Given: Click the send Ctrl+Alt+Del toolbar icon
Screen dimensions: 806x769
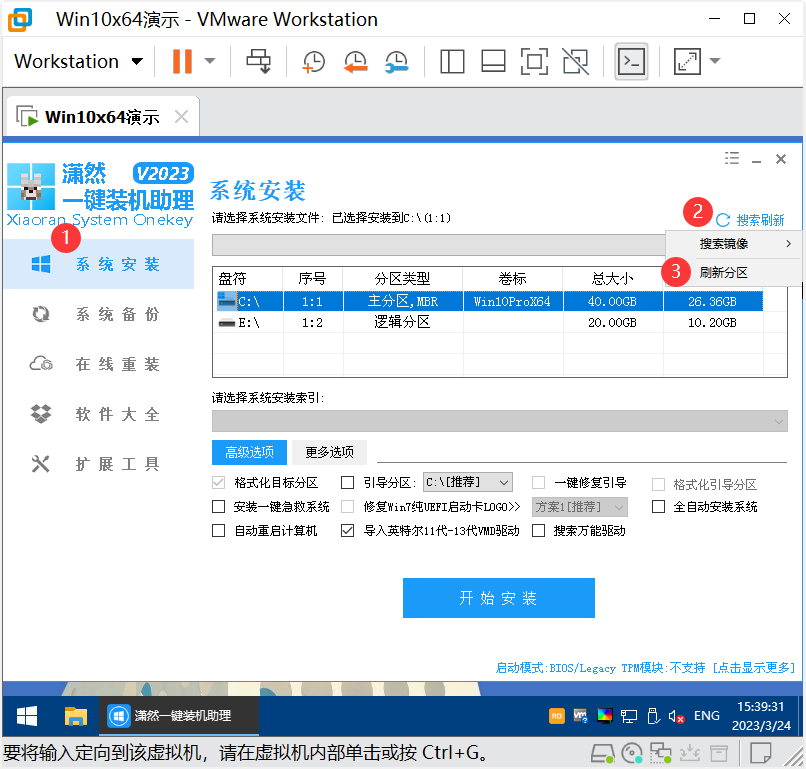Looking at the screenshot, I should [x=259, y=62].
